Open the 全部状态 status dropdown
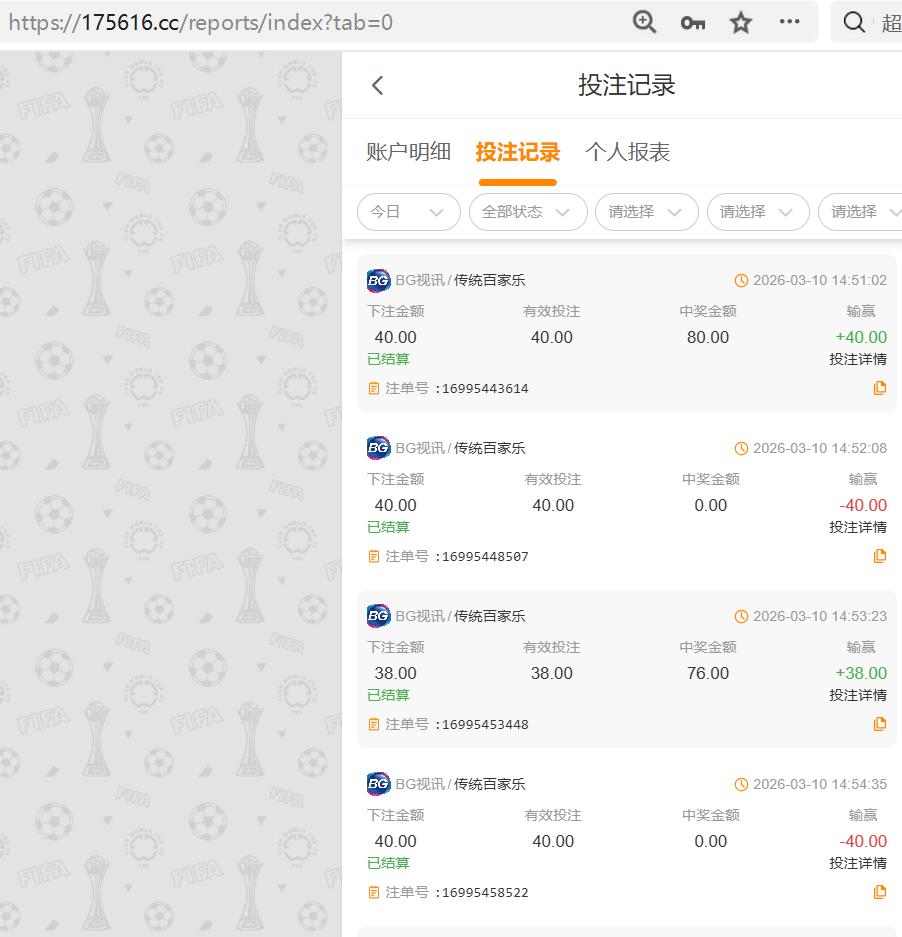The image size is (902, 937). [528, 212]
